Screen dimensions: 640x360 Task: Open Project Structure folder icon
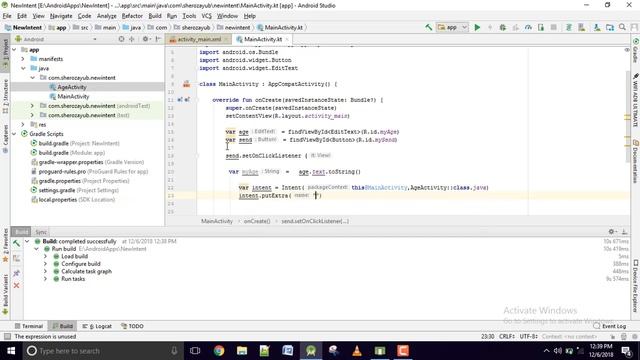(x=610, y=27)
